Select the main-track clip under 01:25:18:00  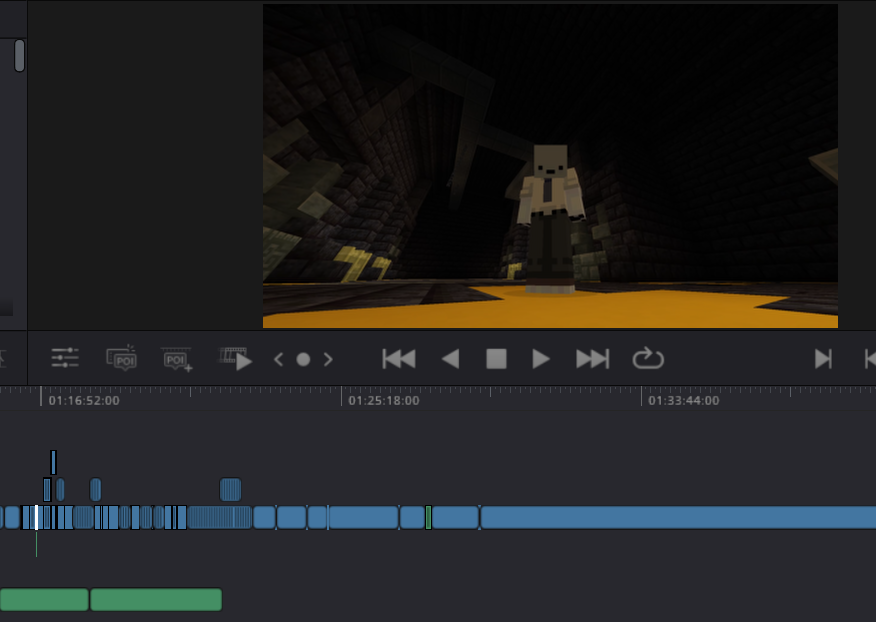point(364,517)
